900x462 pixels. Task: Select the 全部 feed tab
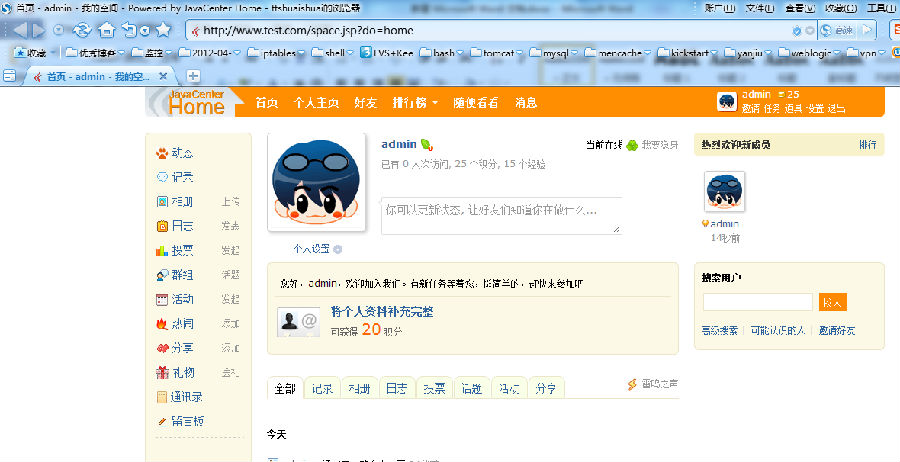click(x=285, y=389)
